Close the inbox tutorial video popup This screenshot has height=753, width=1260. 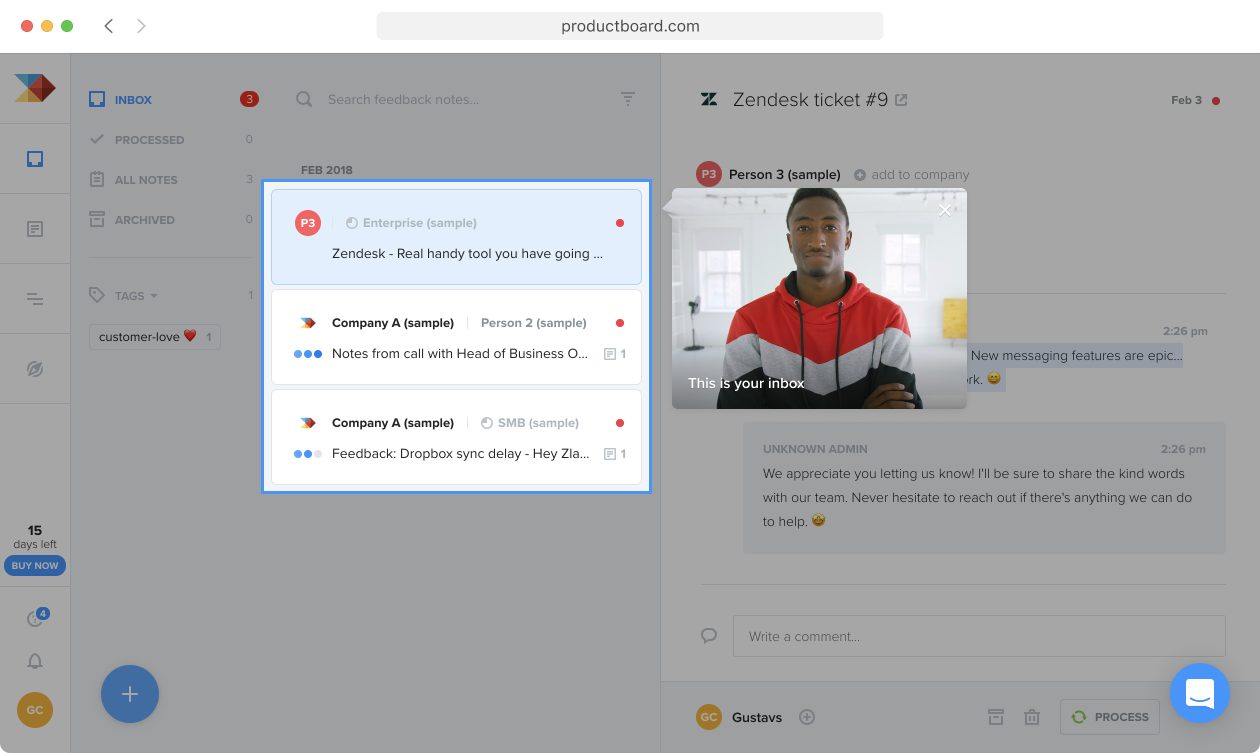click(x=945, y=210)
